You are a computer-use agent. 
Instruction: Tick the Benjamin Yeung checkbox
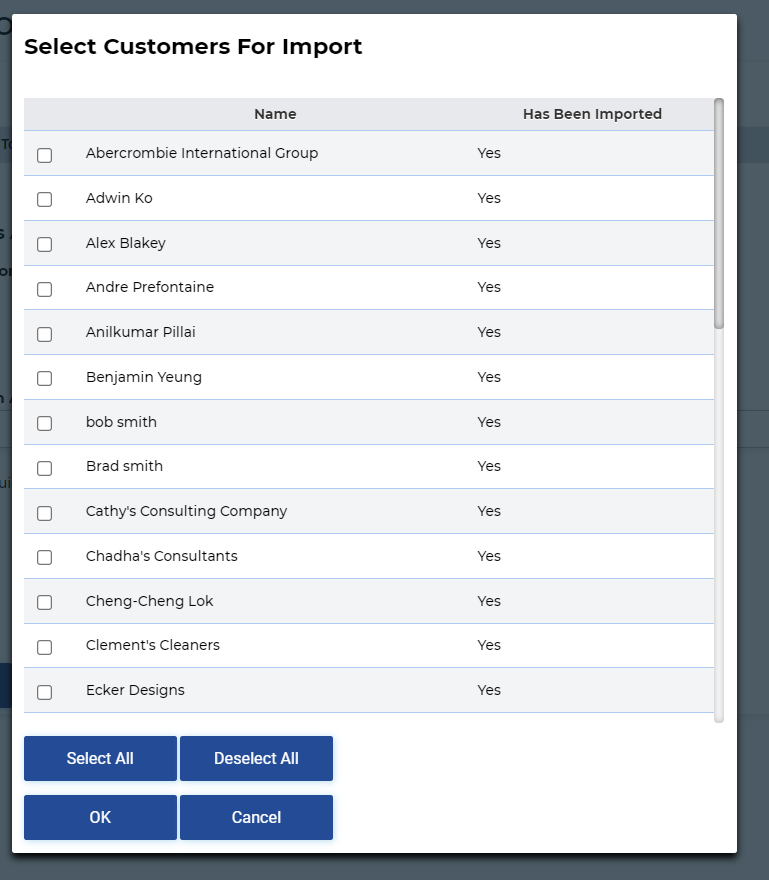pyautogui.click(x=44, y=379)
